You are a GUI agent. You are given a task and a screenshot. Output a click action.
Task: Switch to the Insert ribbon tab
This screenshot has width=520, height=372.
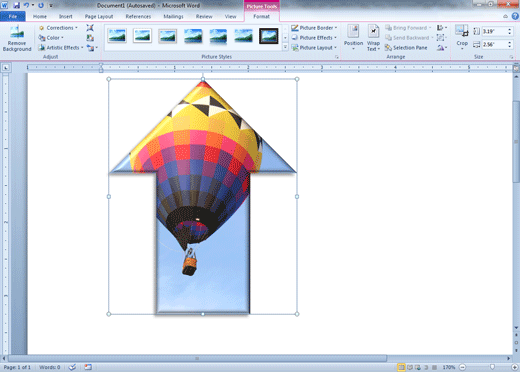pos(65,16)
